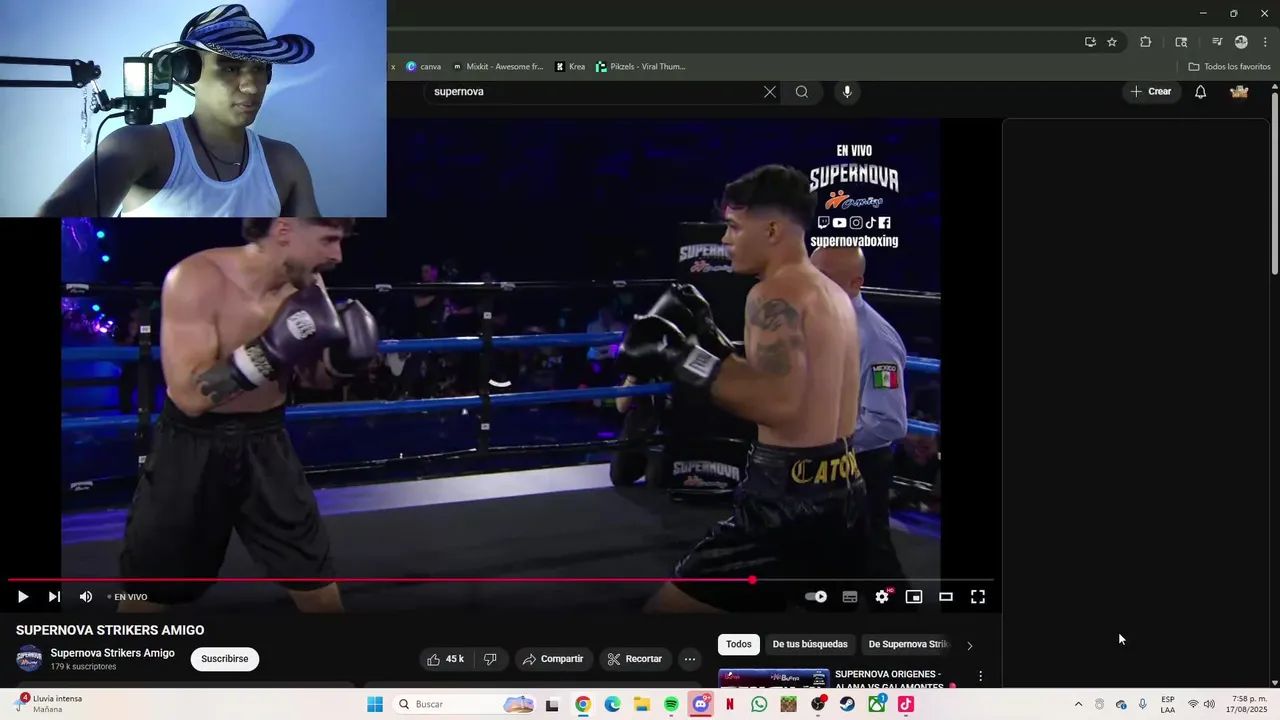Open Supernova Strikers Amigo channel name
This screenshot has width=1280, height=720.
(x=112, y=653)
